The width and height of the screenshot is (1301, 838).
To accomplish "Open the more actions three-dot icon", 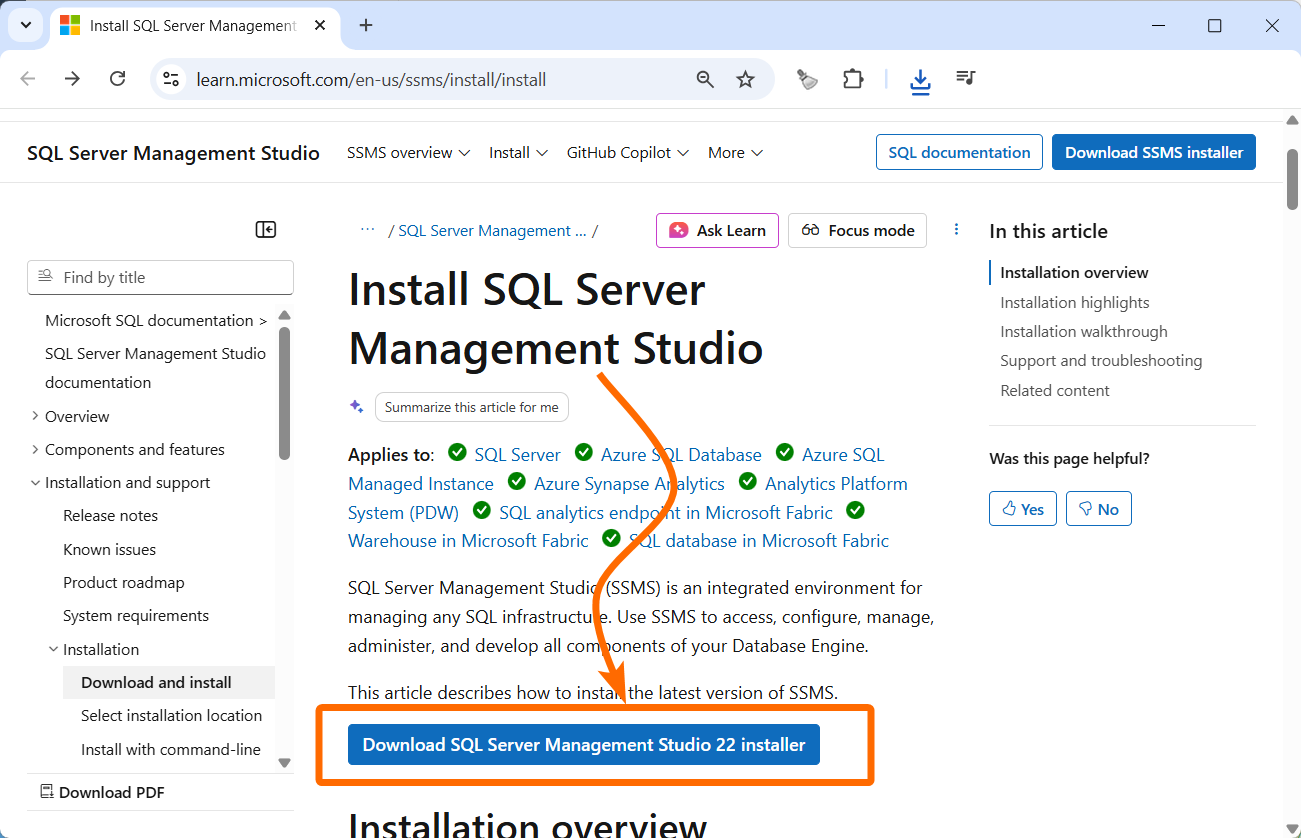I will (956, 230).
